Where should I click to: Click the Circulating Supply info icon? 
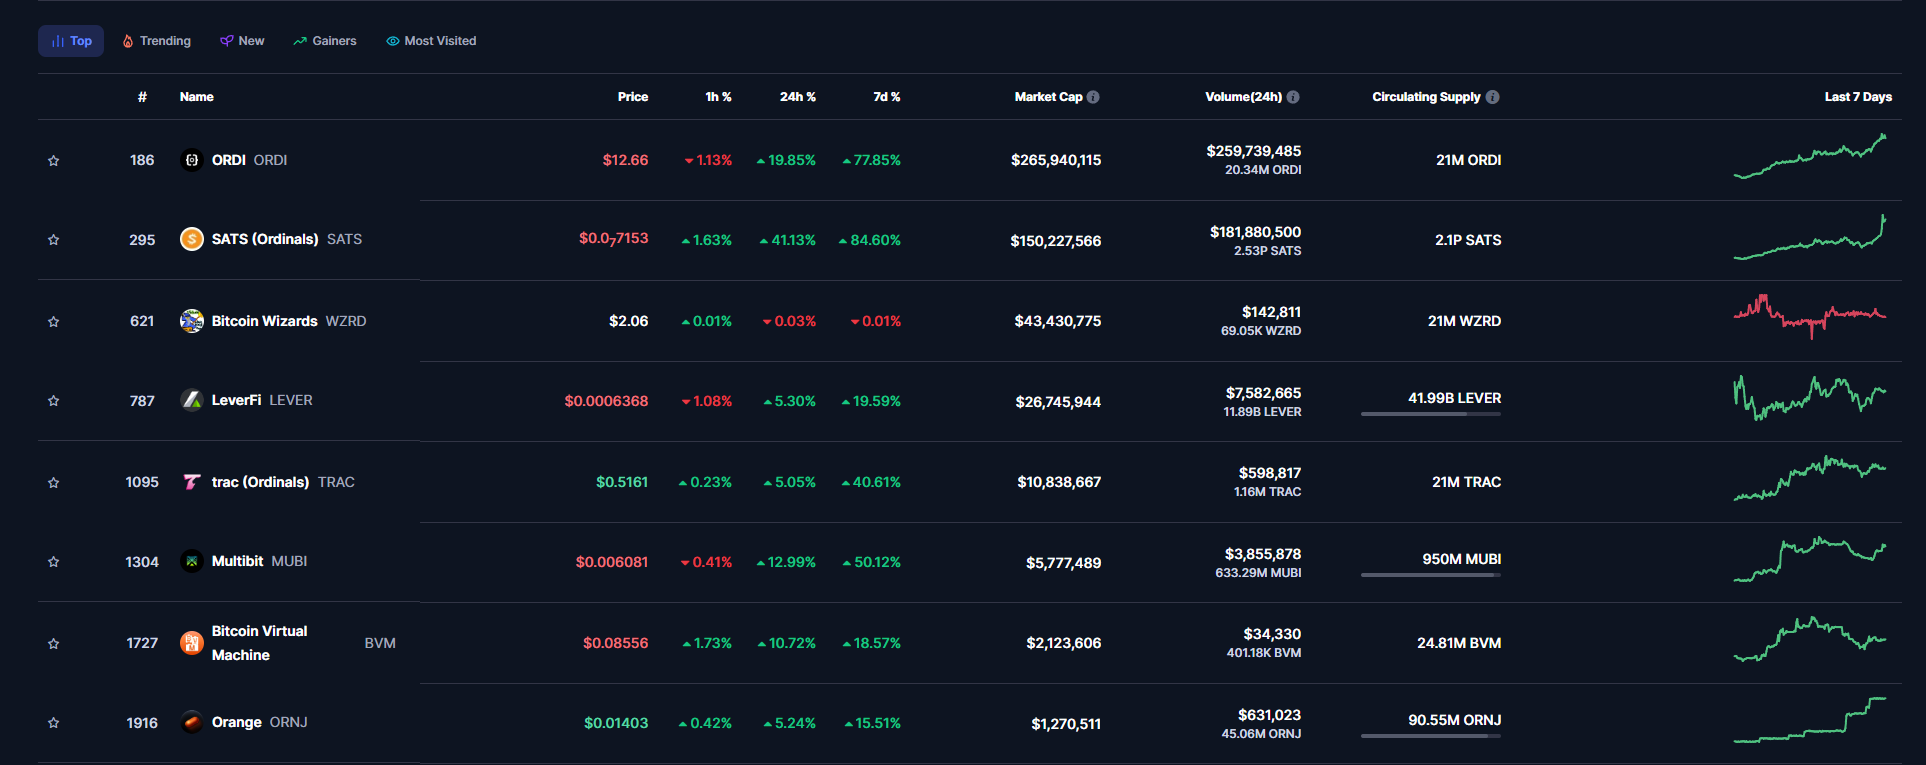coord(1492,97)
